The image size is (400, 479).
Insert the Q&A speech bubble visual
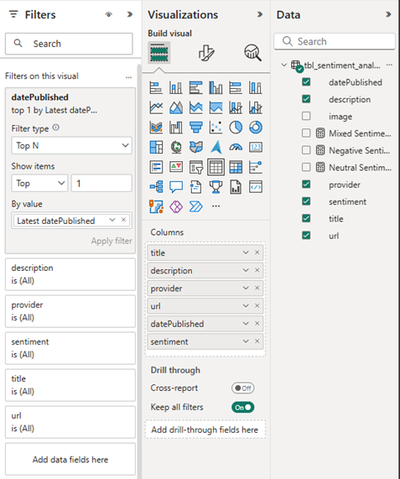pos(176,187)
